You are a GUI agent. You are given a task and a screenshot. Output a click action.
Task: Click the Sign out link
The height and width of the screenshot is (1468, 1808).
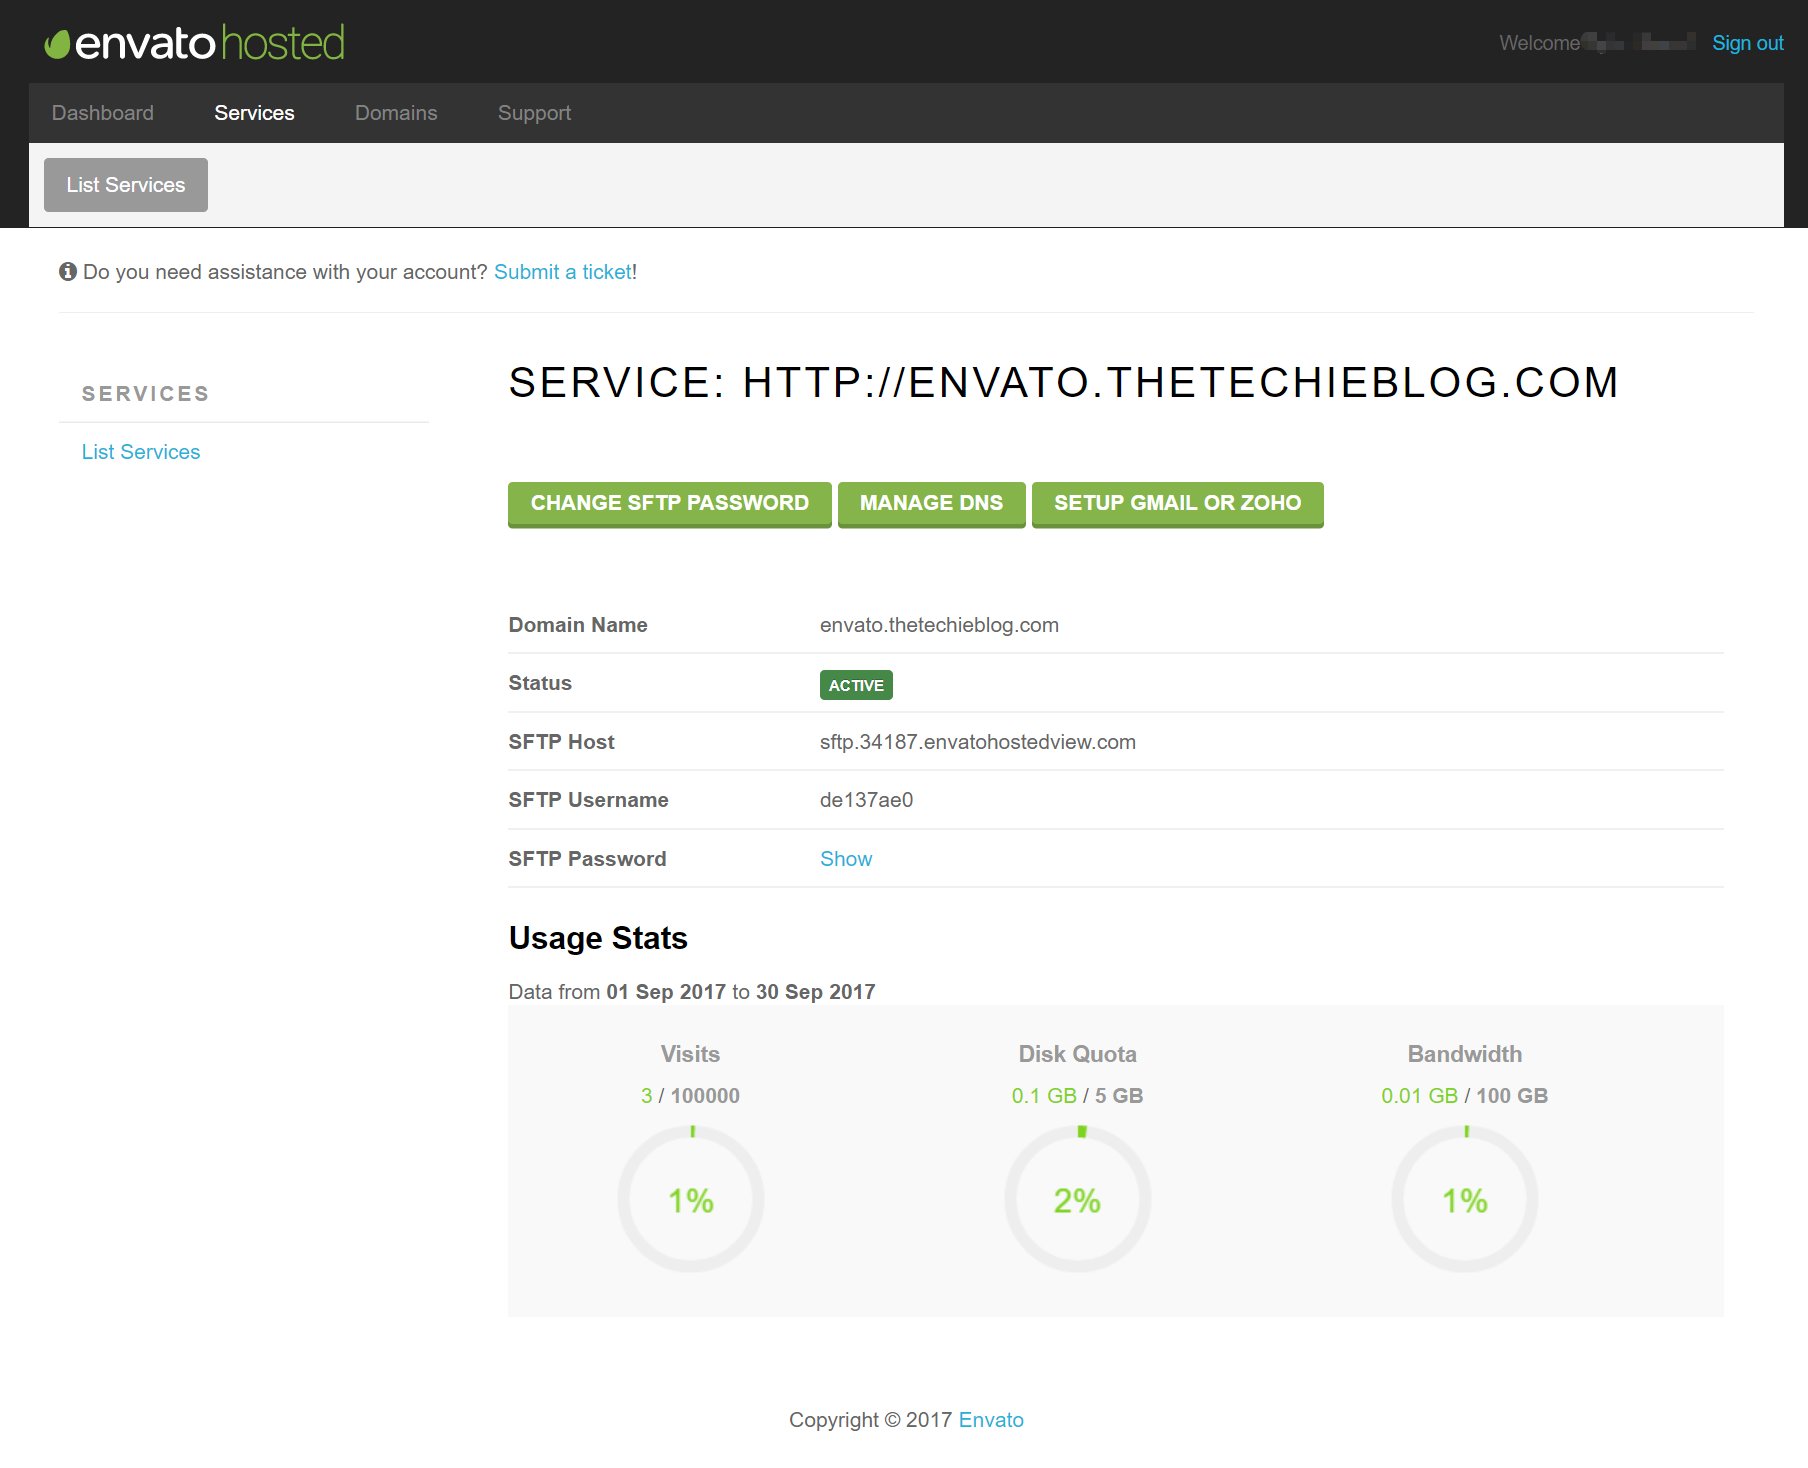(x=1747, y=43)
